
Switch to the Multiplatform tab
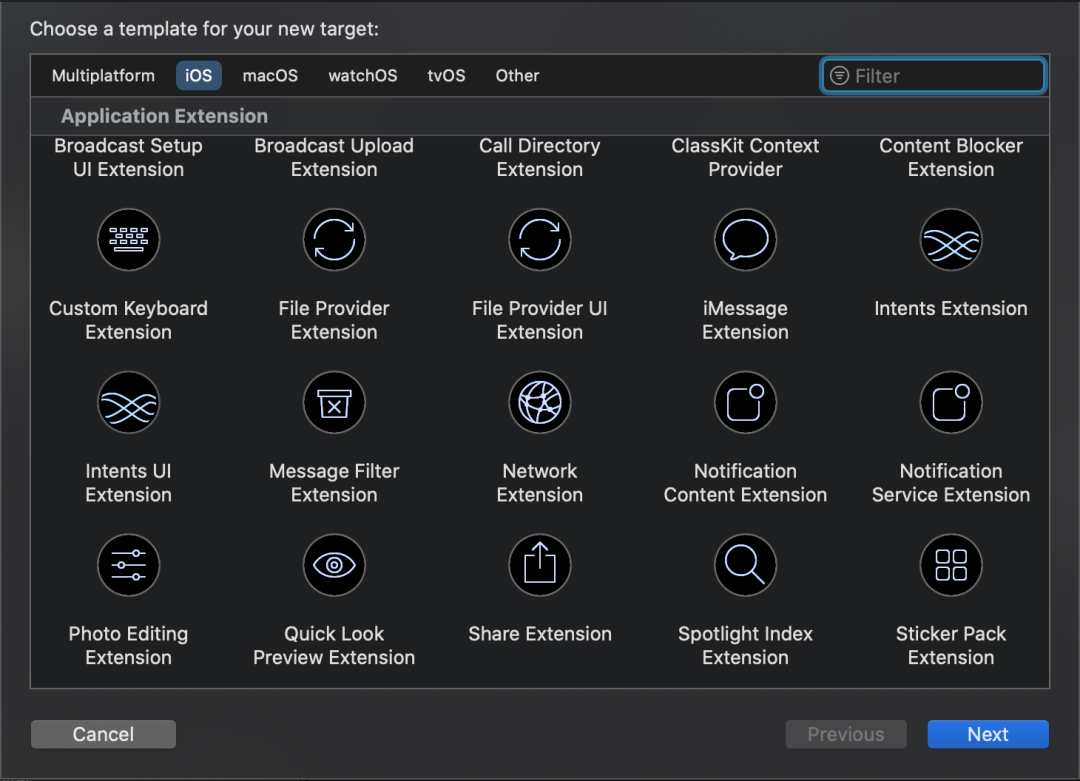point(103,76)
